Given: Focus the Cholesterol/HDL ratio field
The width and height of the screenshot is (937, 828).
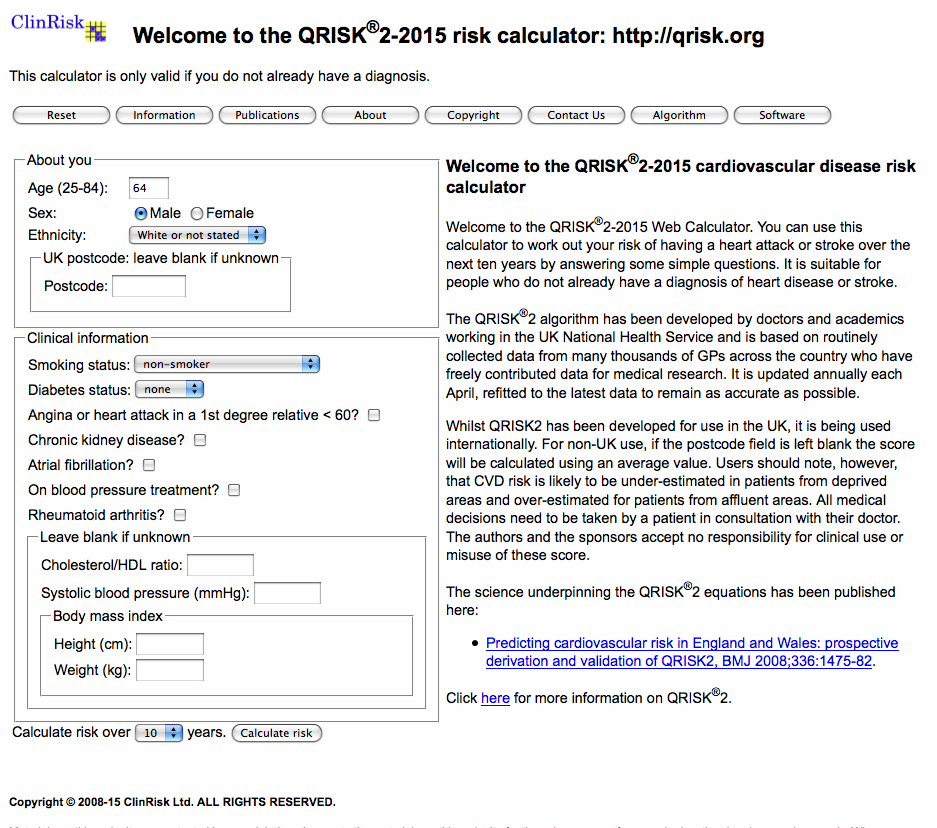Looking at the screenshot, I should click(x=220, y=565).
